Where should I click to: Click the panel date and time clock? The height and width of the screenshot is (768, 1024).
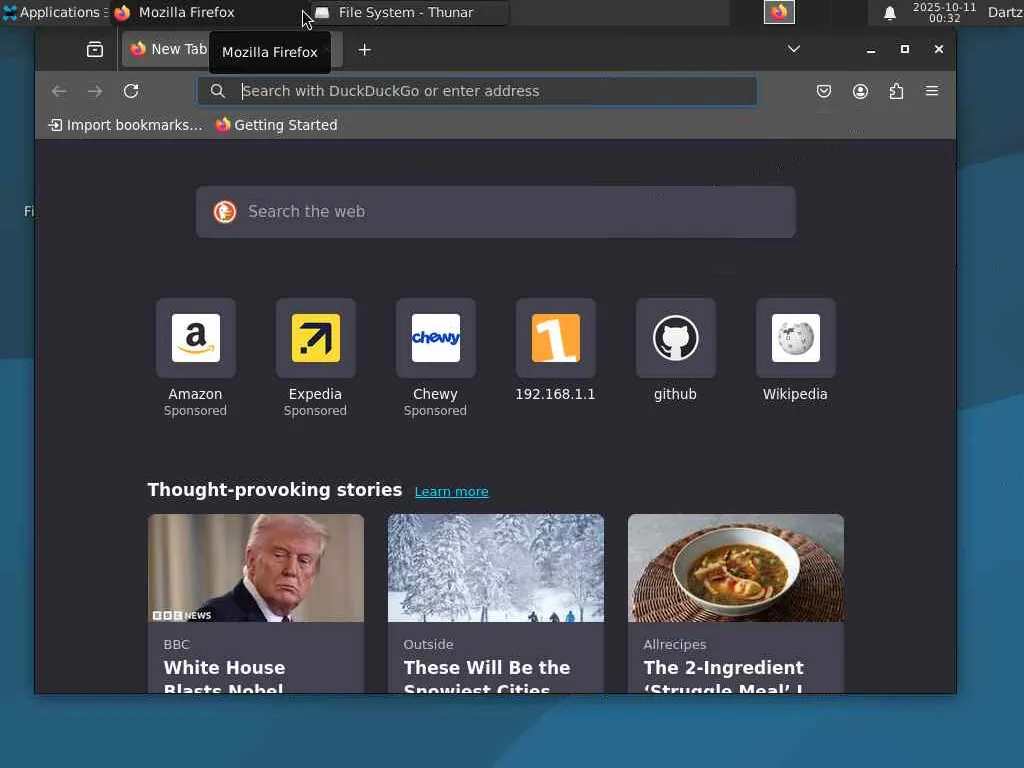click(944, 12)
